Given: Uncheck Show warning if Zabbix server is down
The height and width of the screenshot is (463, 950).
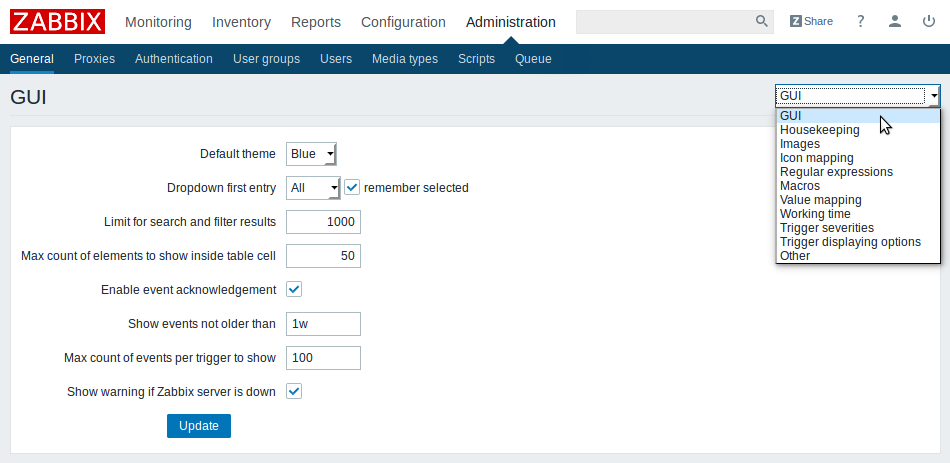Looking at the screenshot, I should pyautogui.click(x=294, y=391).
